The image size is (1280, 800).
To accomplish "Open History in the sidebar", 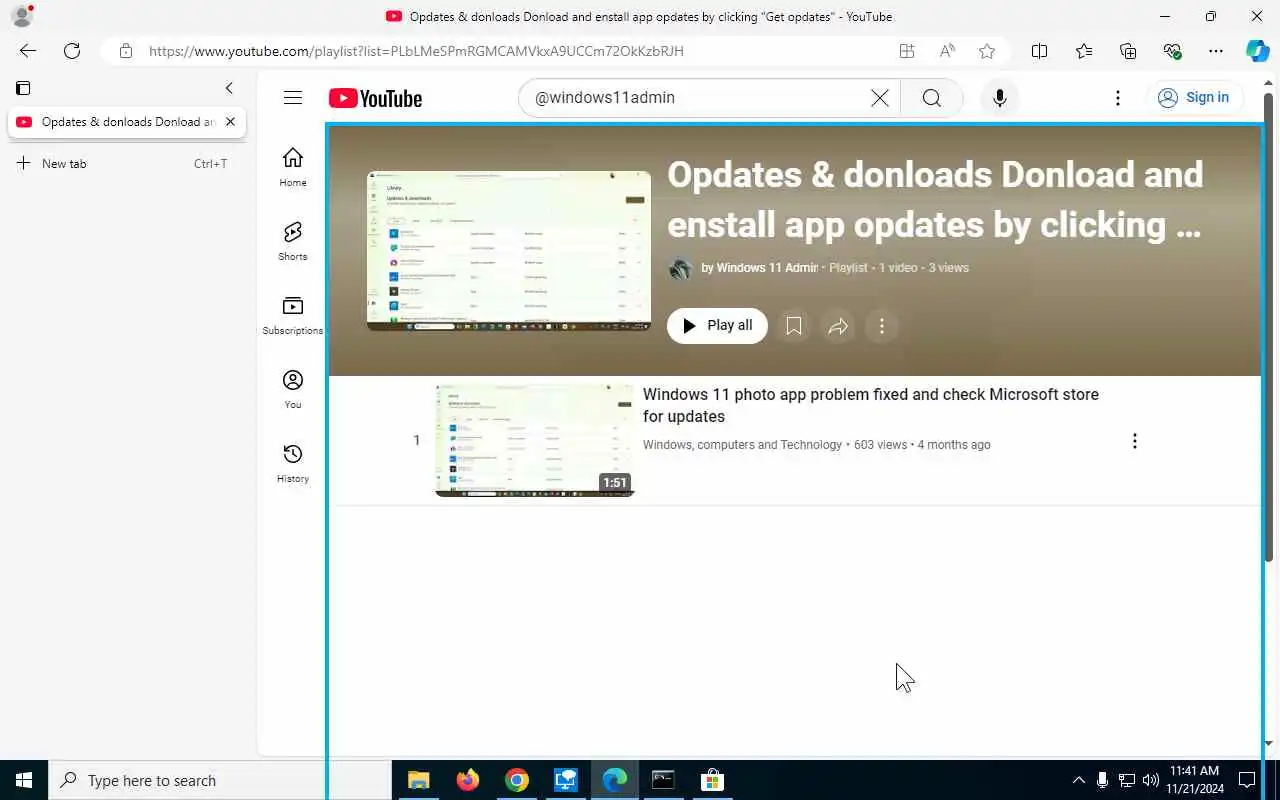I will 293,463.
